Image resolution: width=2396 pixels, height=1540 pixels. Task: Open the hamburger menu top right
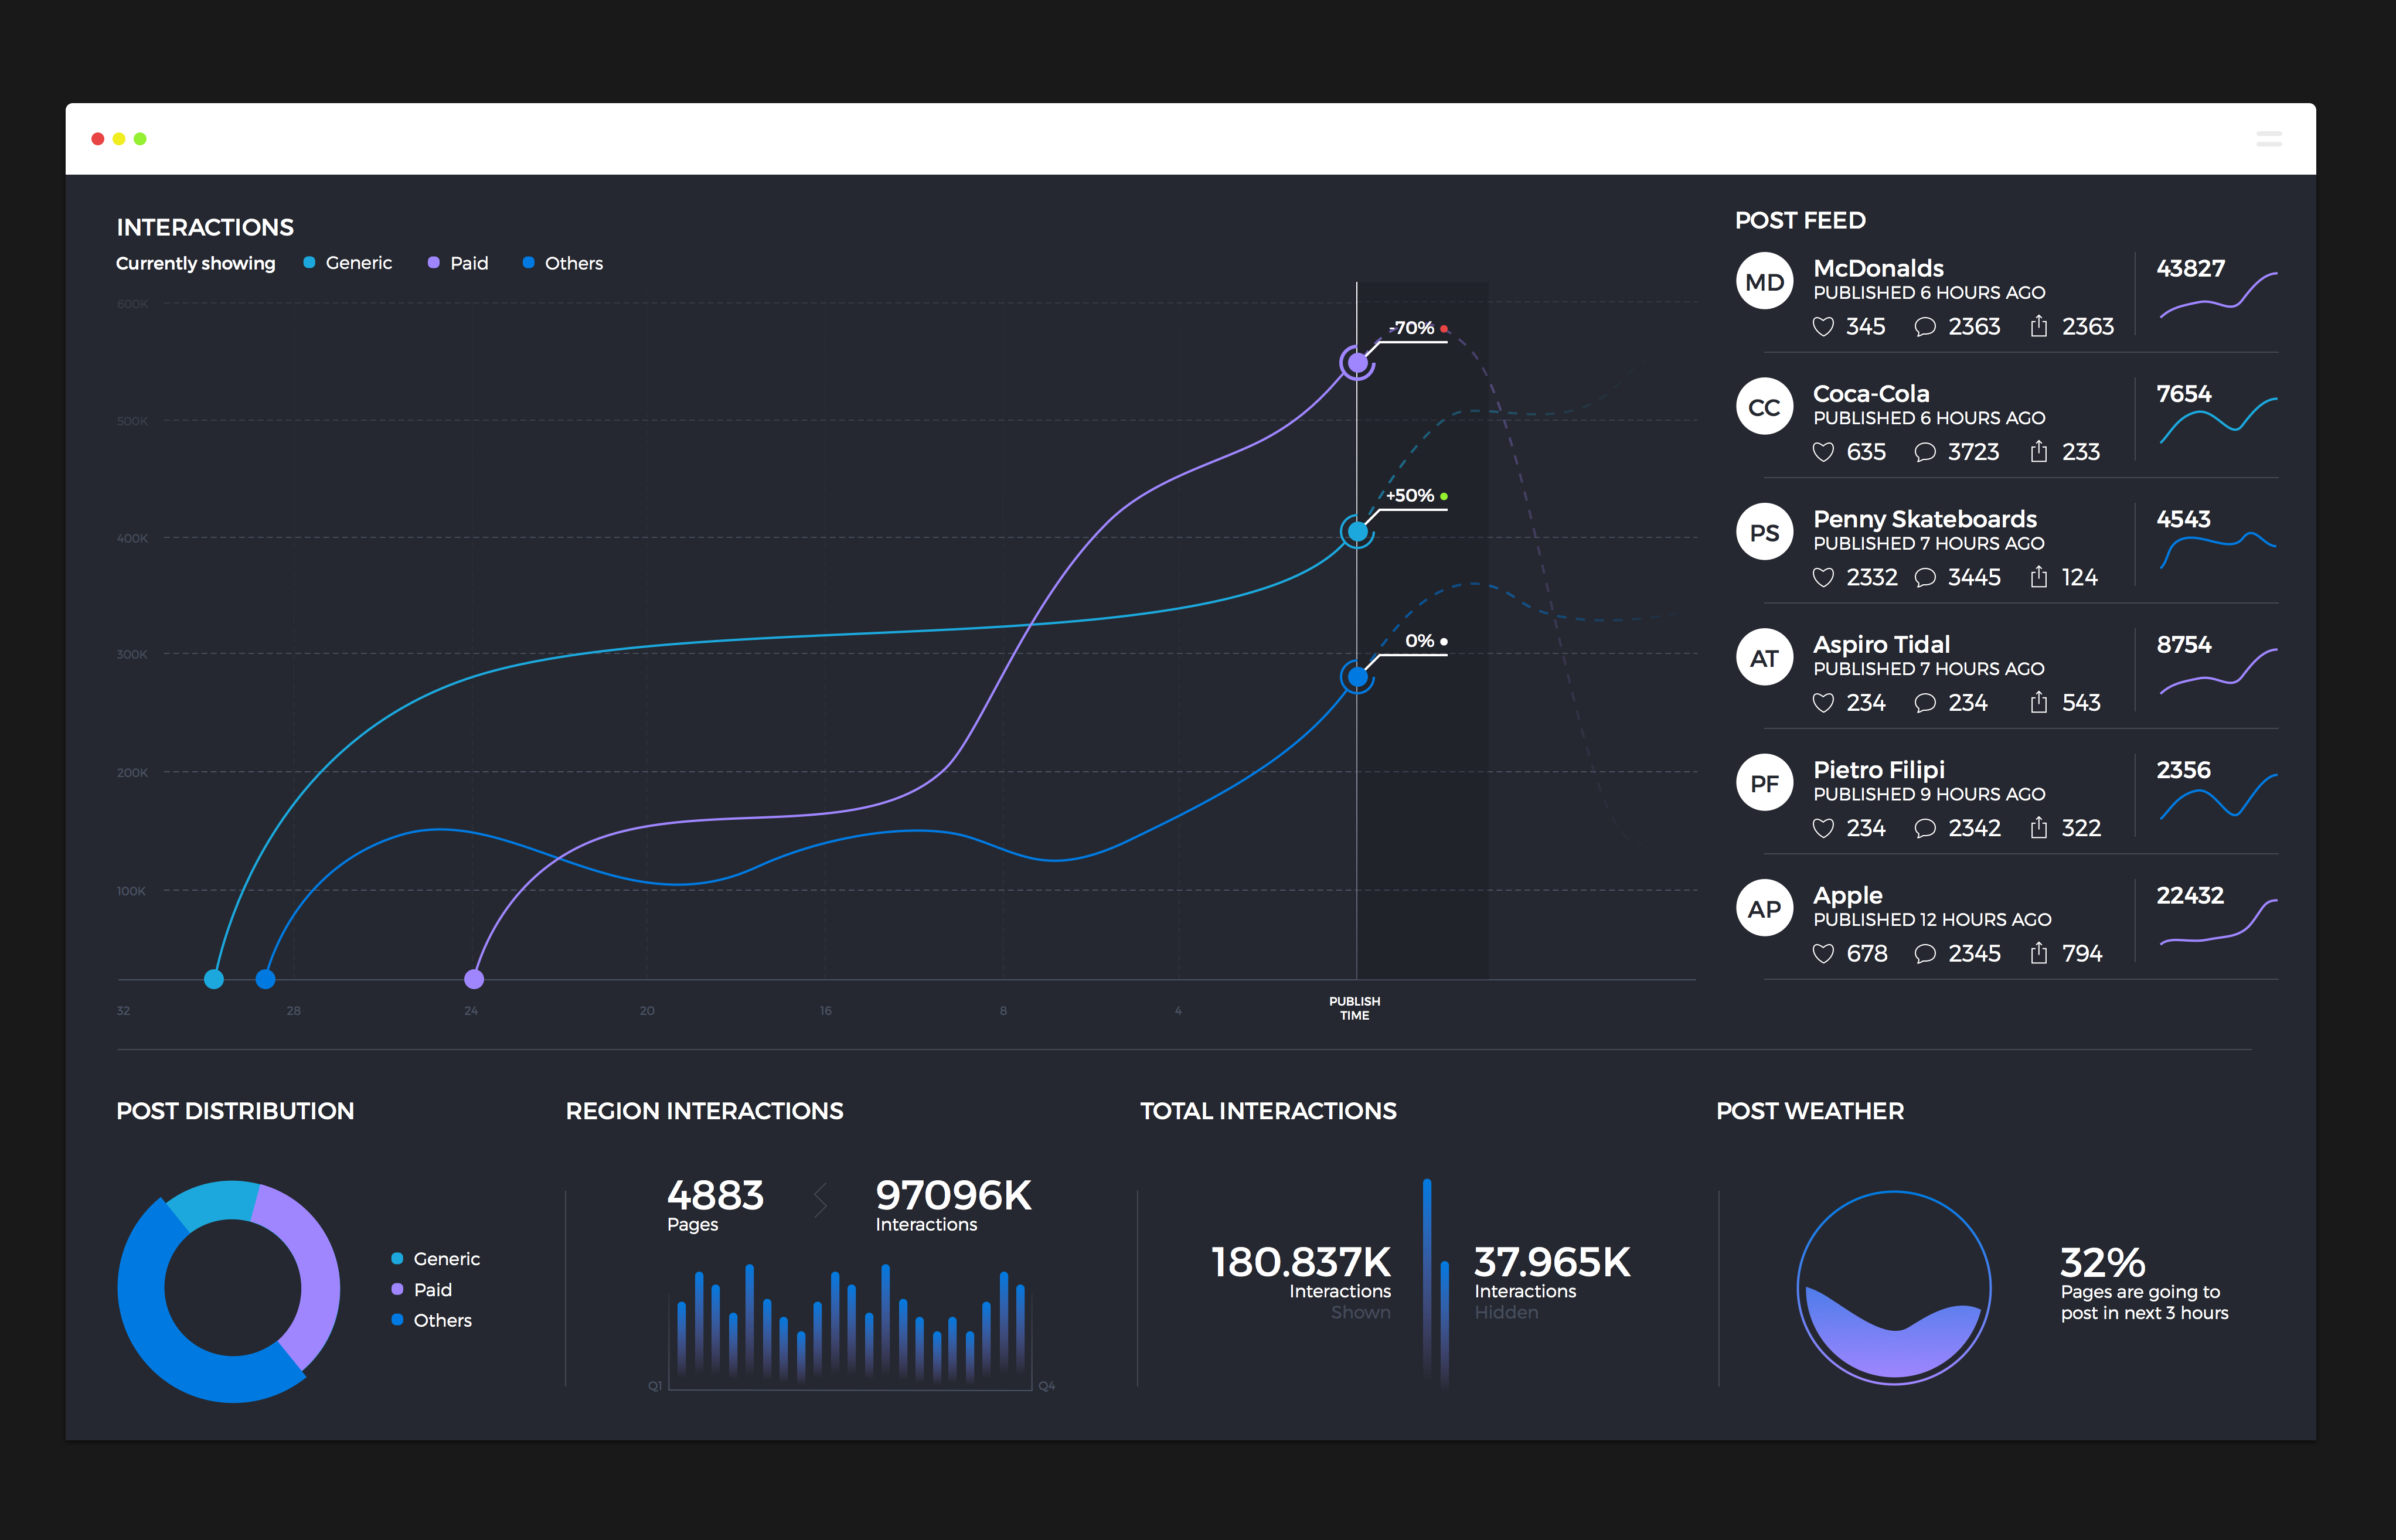[x=2270, y=139]
